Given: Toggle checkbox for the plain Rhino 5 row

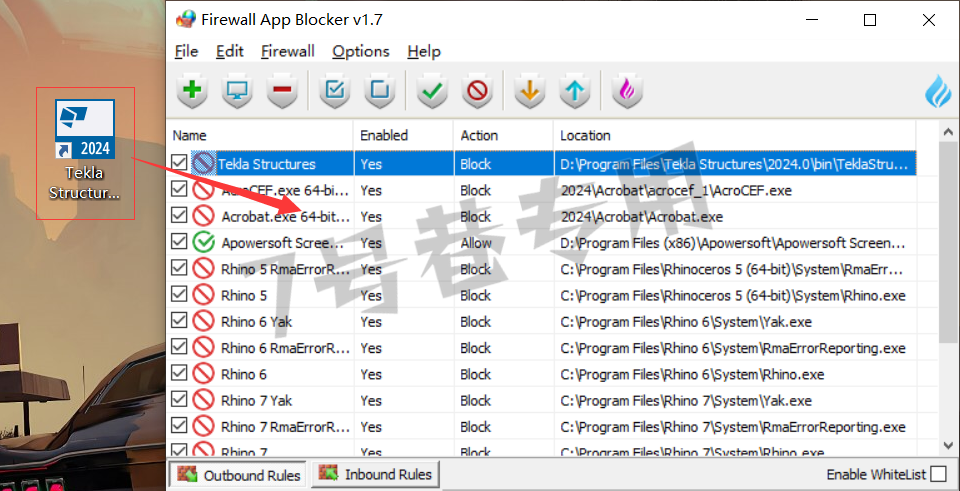Looking at the screenshot, I should pos(179,295).
